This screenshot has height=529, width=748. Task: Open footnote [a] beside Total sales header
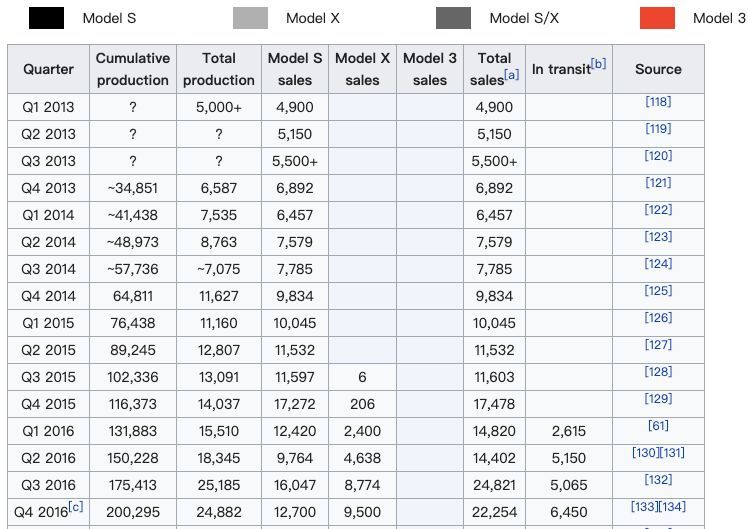coord(511,74)
